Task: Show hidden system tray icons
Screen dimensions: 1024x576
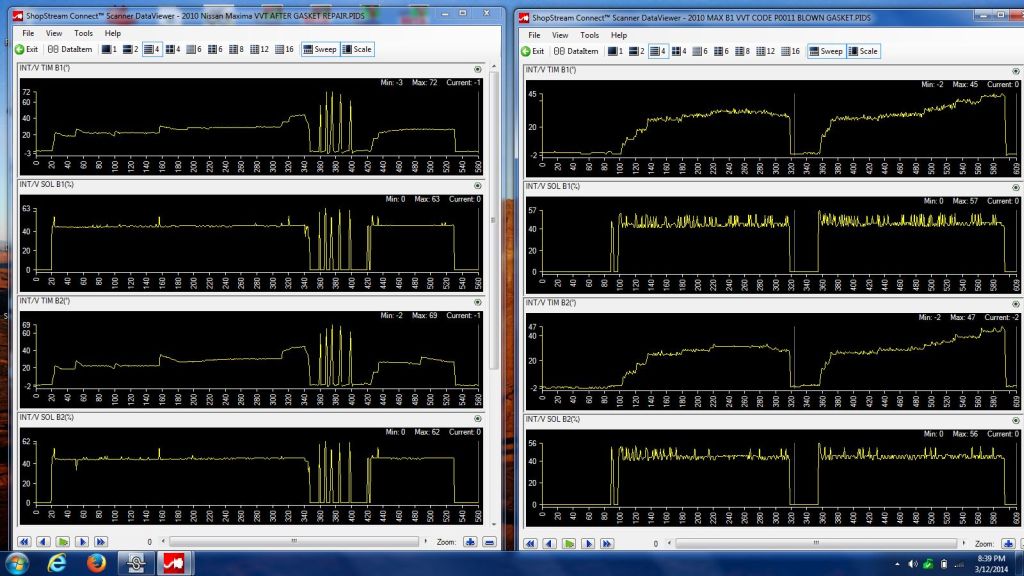Action: coord(897,564)
